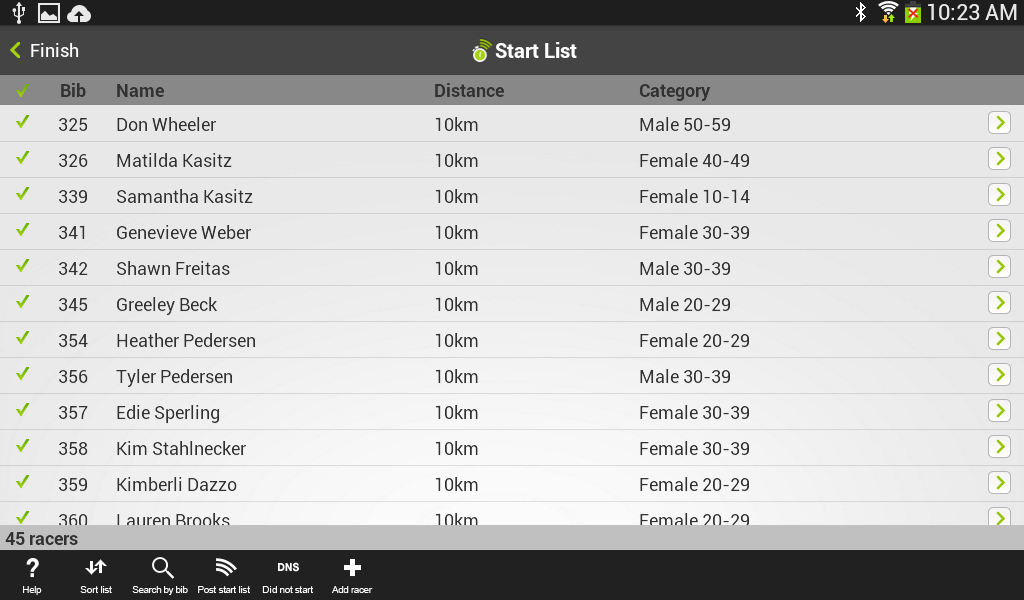Screen dimensions: 1024x600
Task: Open the Help icon
Action: point(31,574)
